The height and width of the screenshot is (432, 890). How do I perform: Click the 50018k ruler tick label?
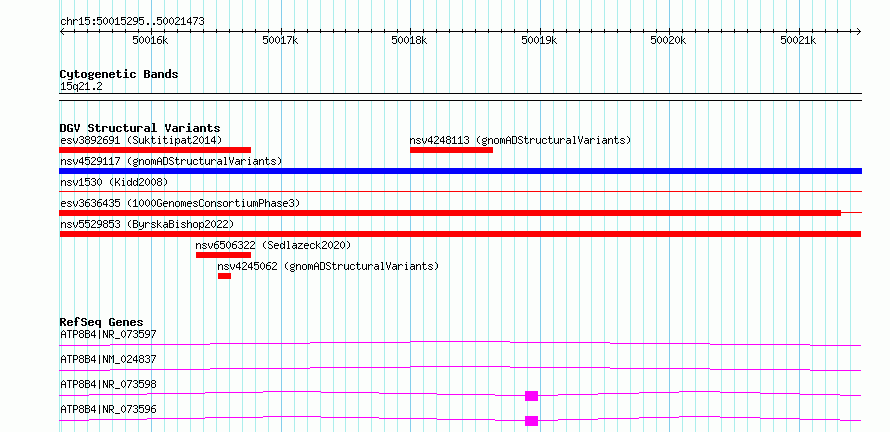coord(410,40)
